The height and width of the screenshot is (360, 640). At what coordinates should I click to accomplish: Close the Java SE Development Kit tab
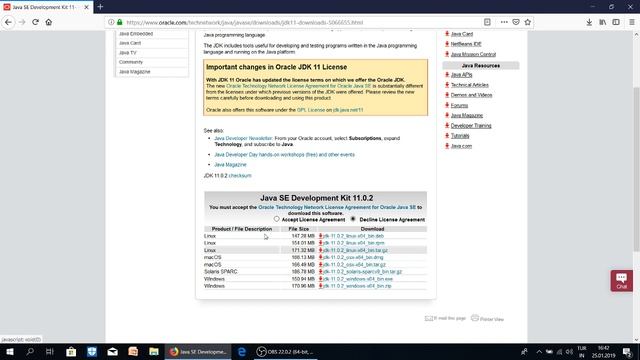click(86, 7)
